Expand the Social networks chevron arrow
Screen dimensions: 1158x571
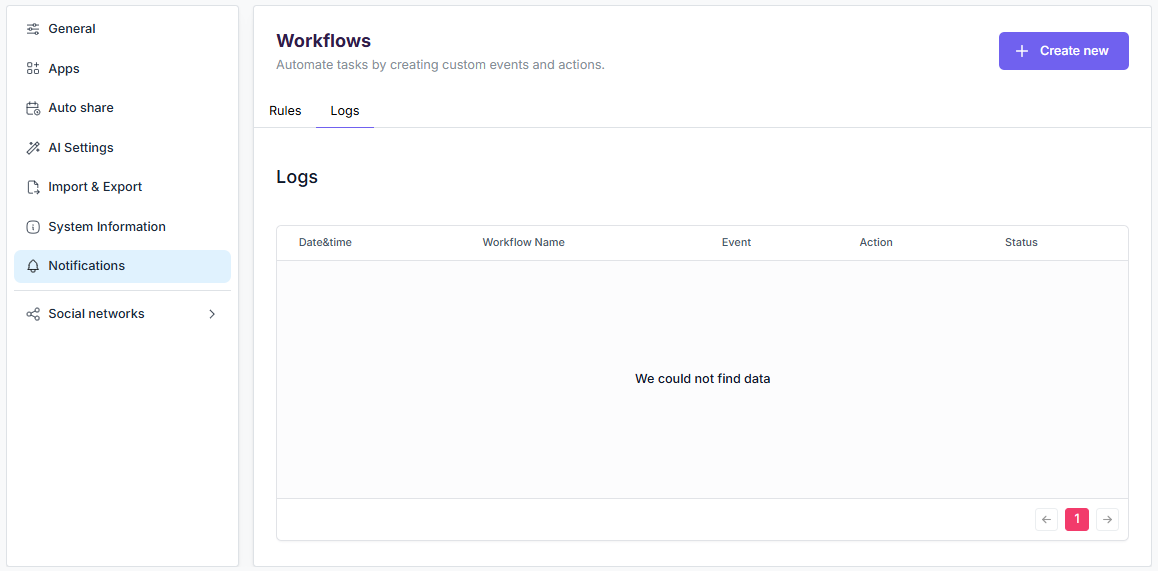pyautogui.click(x=211, y=314)
